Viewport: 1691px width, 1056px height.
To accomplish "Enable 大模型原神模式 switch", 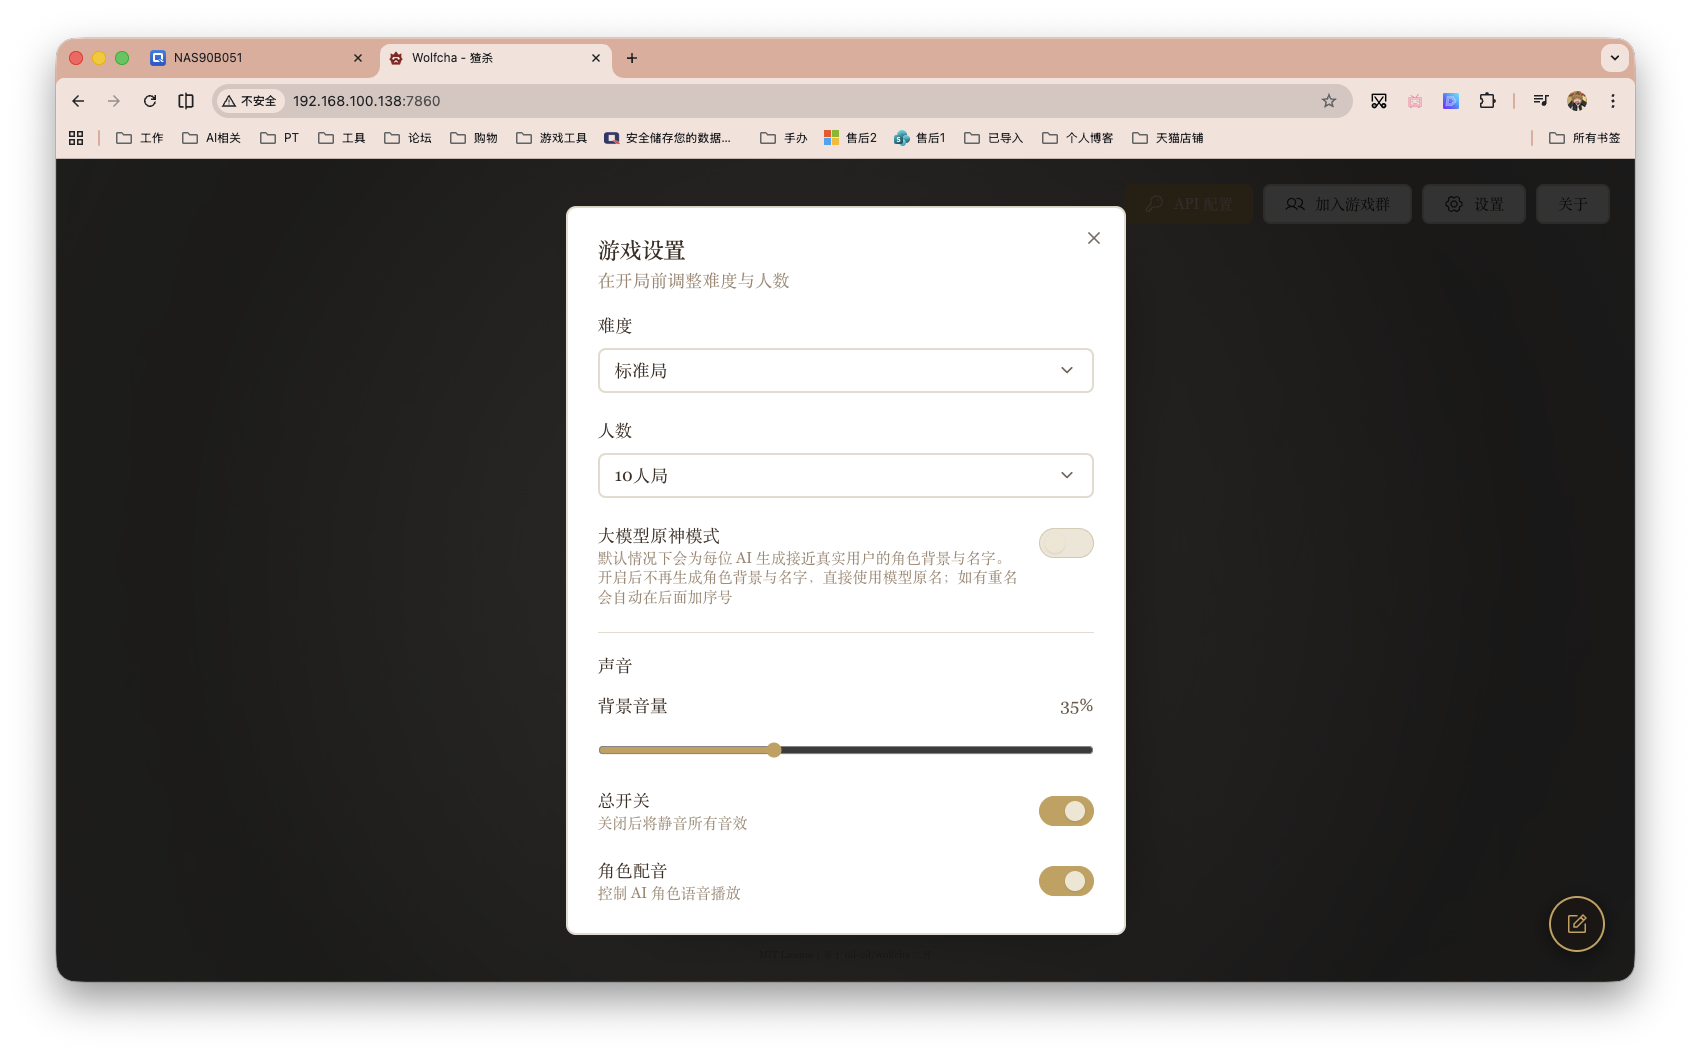I will tap(1065, 543).
